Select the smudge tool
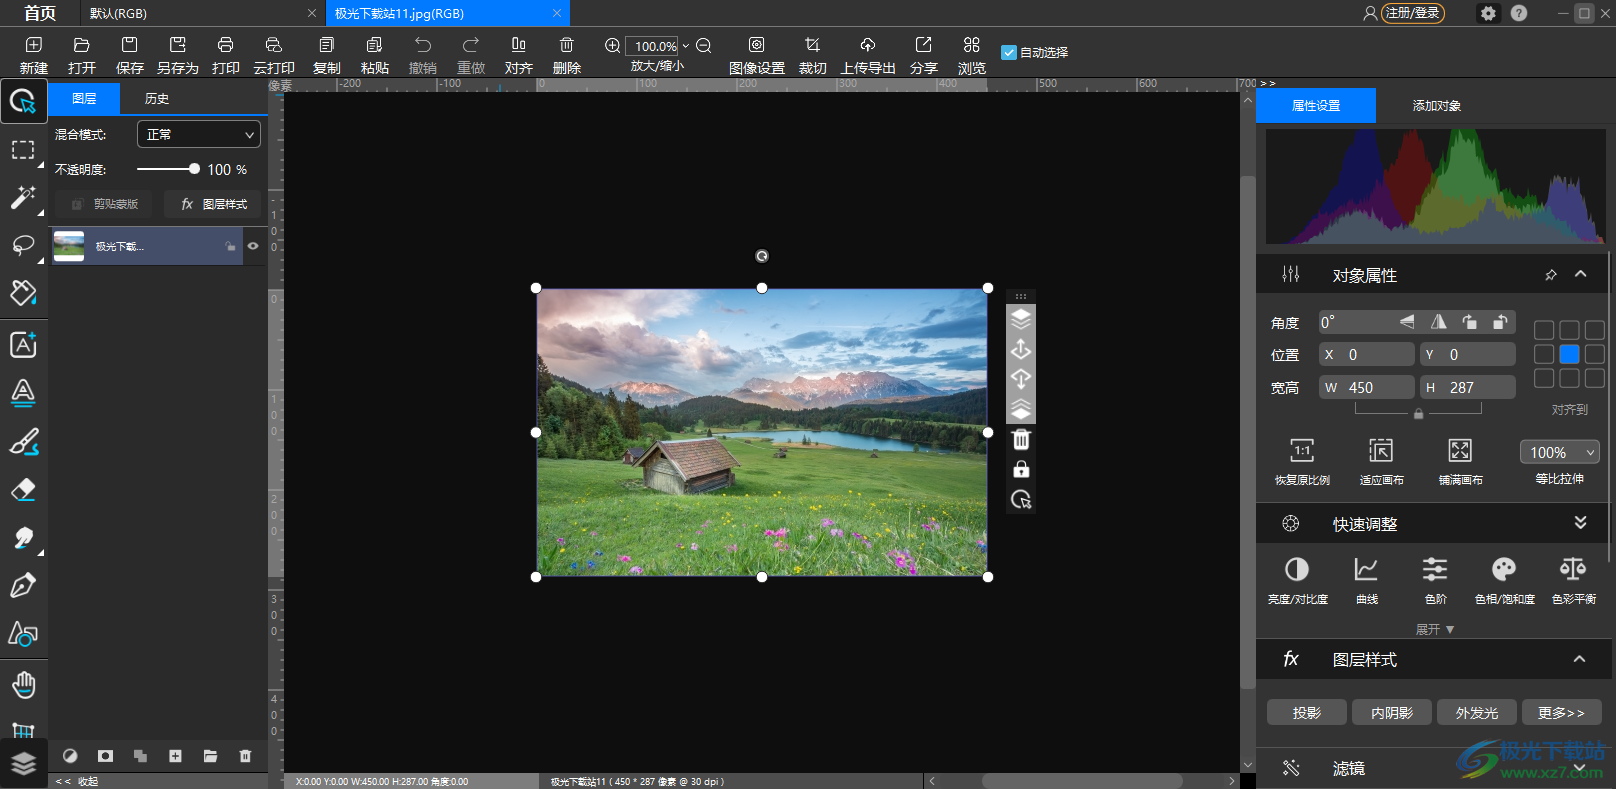The height and width of the screenshot is (789, 1616). pyautogui.click(x=23, y=537)
